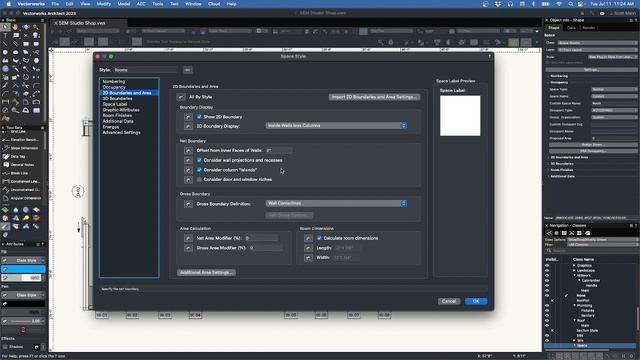Choose Angular Dimension tool in Tool Sets
Screen dimensions: 640x360
click(22, 198)
